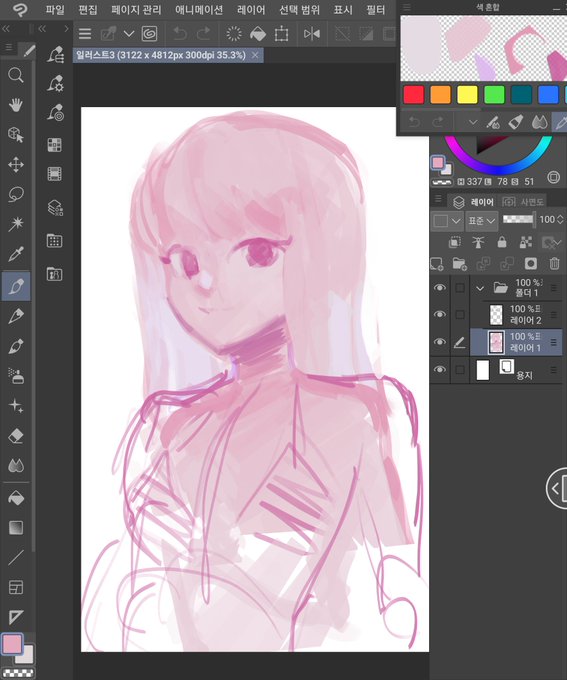Open the Color Set grid palette icon
This screenshot has height=680, width=567.
(x=55, y=145)
